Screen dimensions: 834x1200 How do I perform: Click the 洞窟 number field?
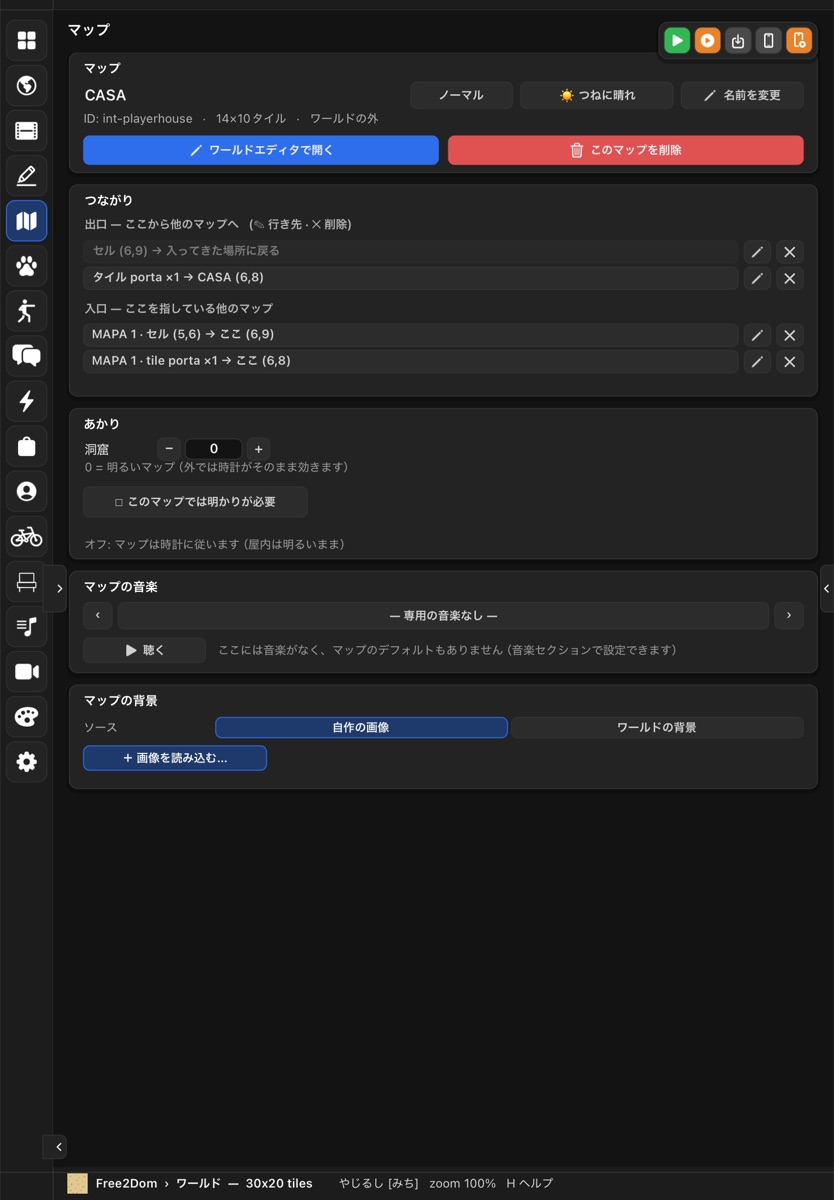213,449
